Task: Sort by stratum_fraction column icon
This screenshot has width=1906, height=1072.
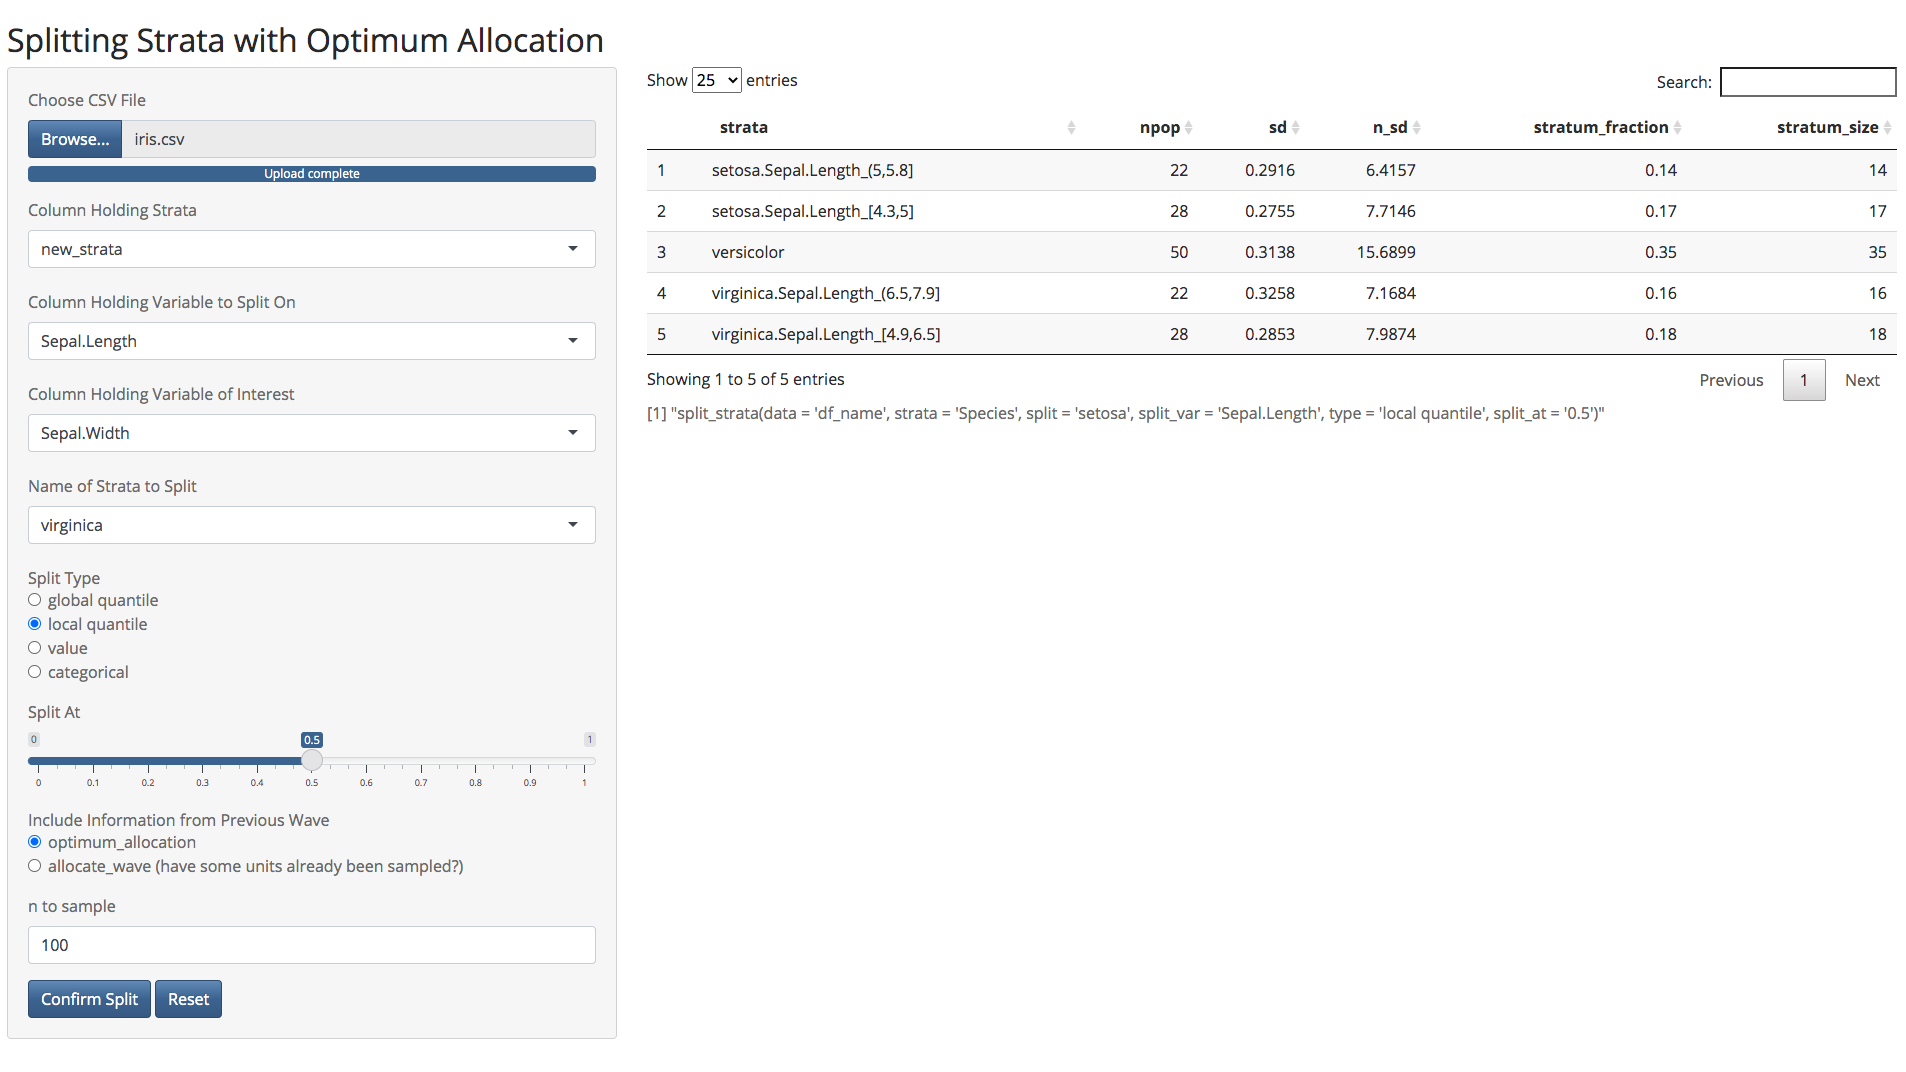Action: pos(1677,128)
